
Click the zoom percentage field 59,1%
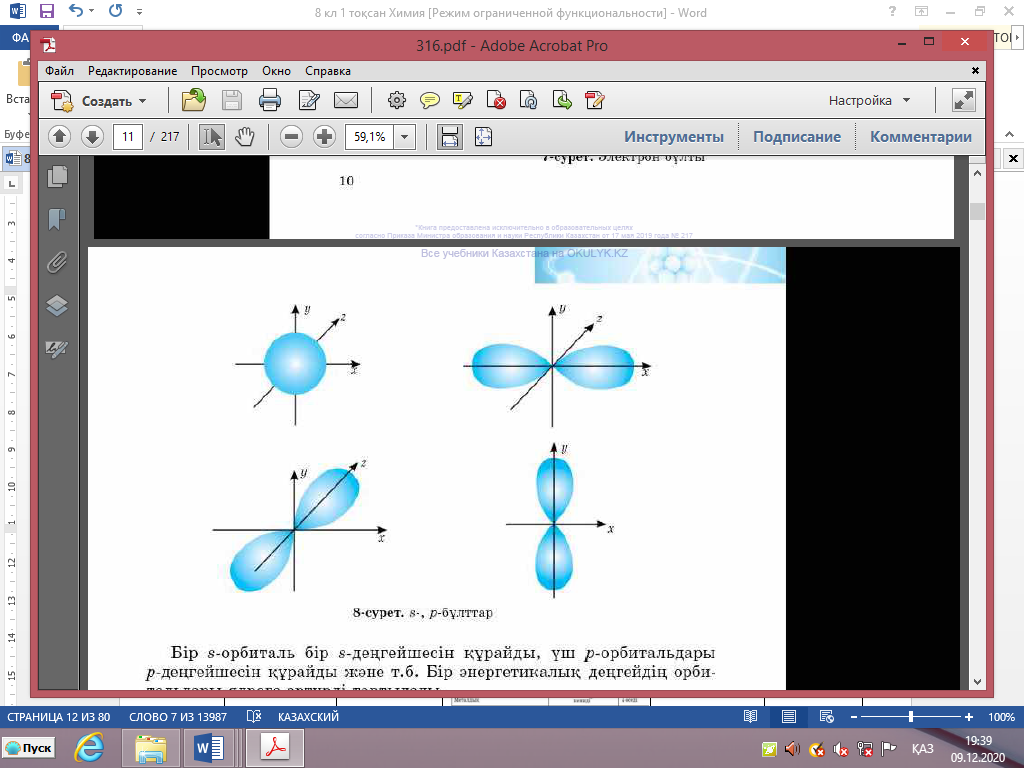point(370,136)
